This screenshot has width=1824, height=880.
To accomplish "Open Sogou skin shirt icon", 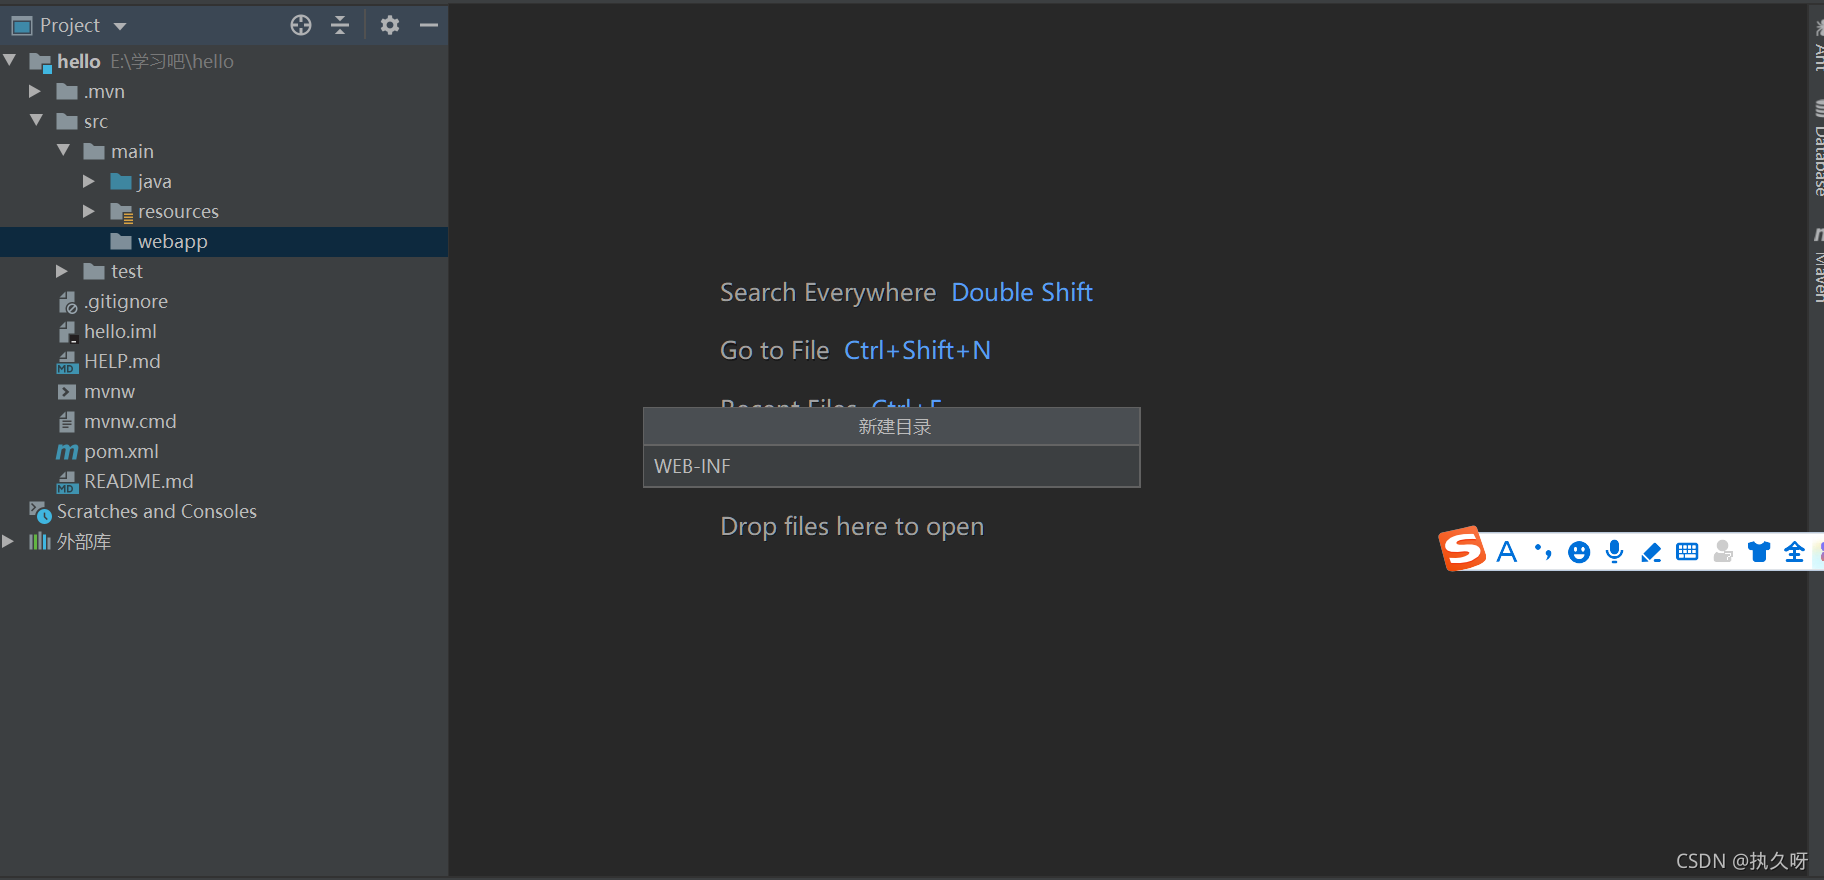I will tap(1758, 552).
